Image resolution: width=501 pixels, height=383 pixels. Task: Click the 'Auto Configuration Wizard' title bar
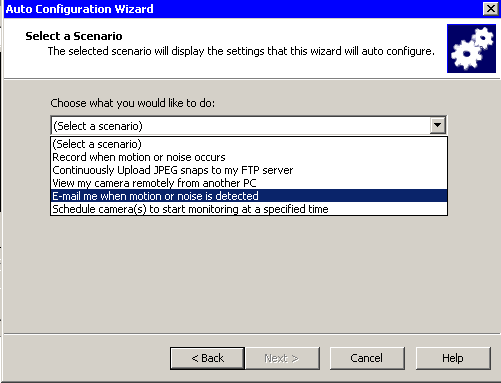[x=79, y=9]
